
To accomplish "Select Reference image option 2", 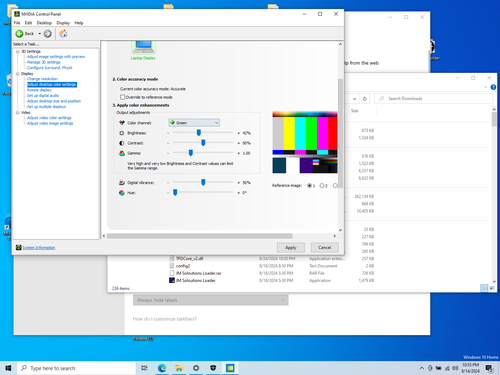I will pos(322,186).
